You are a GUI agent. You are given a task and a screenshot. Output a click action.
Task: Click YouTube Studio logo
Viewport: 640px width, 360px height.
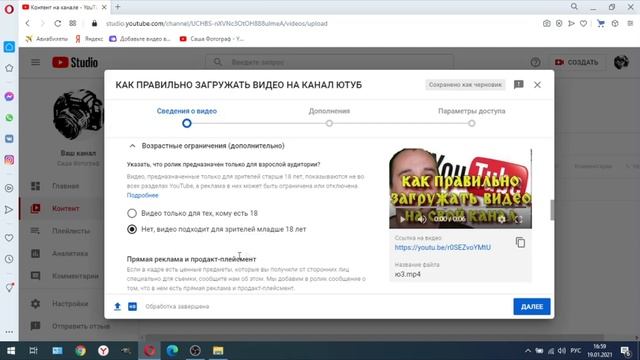click(x=75, y=62)
